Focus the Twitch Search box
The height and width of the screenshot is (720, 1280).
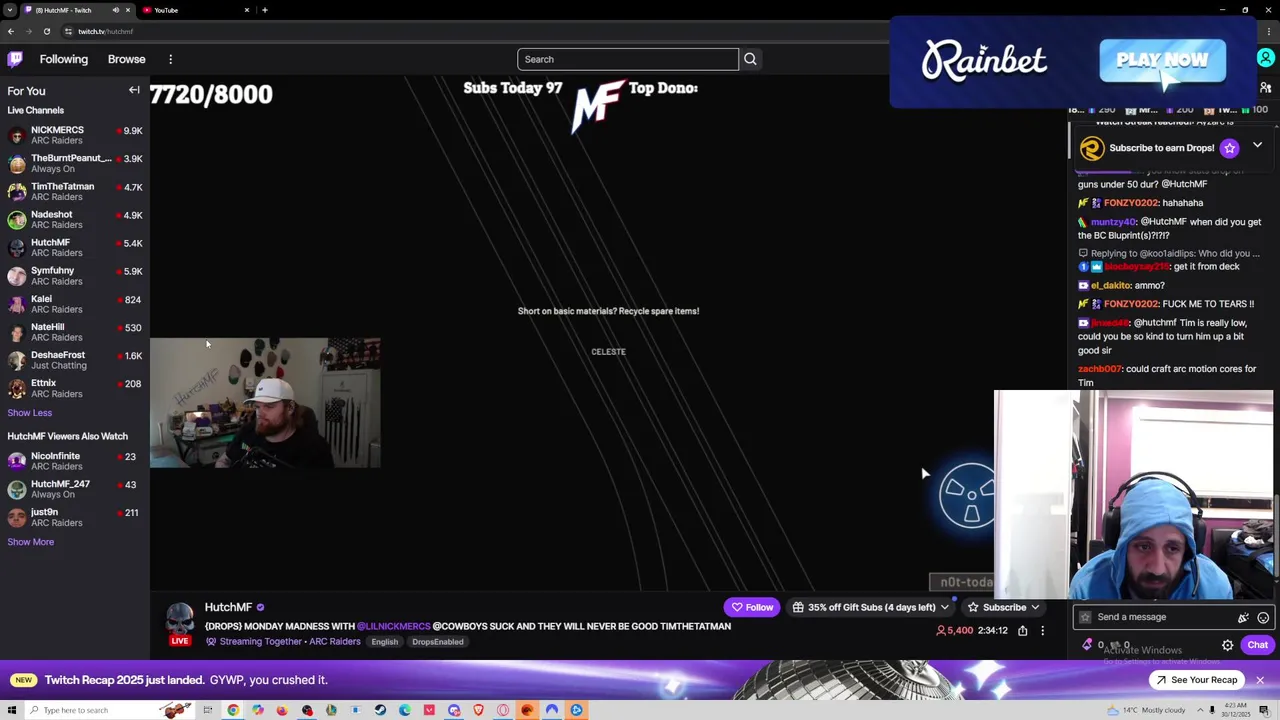point(628,59)
